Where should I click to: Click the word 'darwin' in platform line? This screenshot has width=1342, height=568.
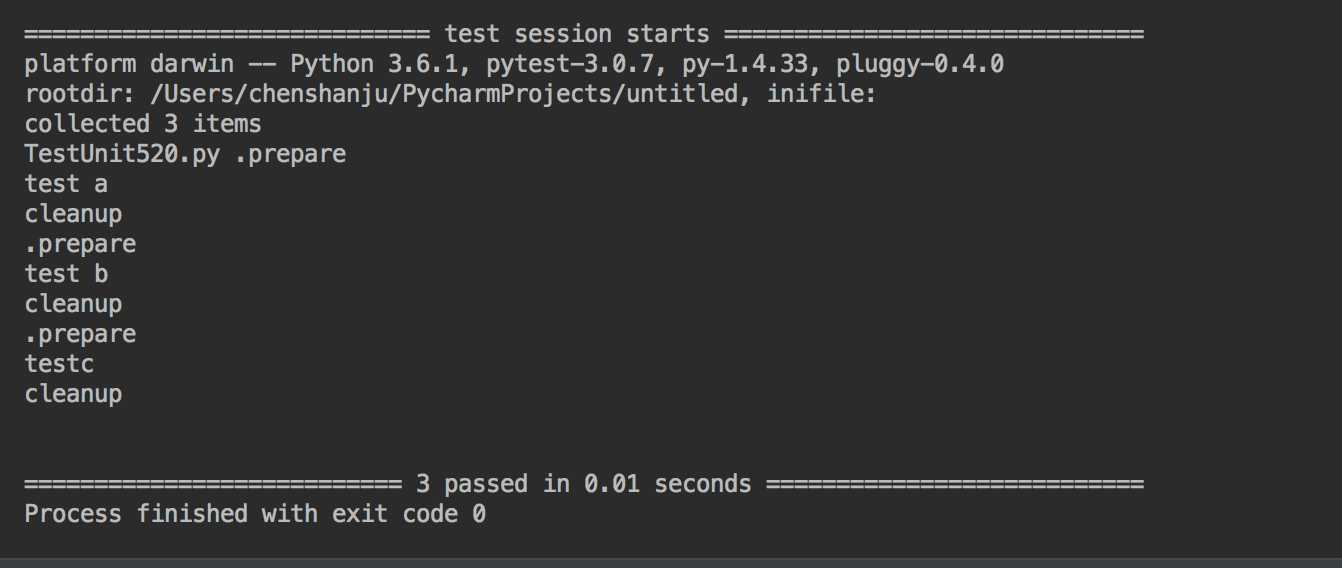[x=192, y=64]
